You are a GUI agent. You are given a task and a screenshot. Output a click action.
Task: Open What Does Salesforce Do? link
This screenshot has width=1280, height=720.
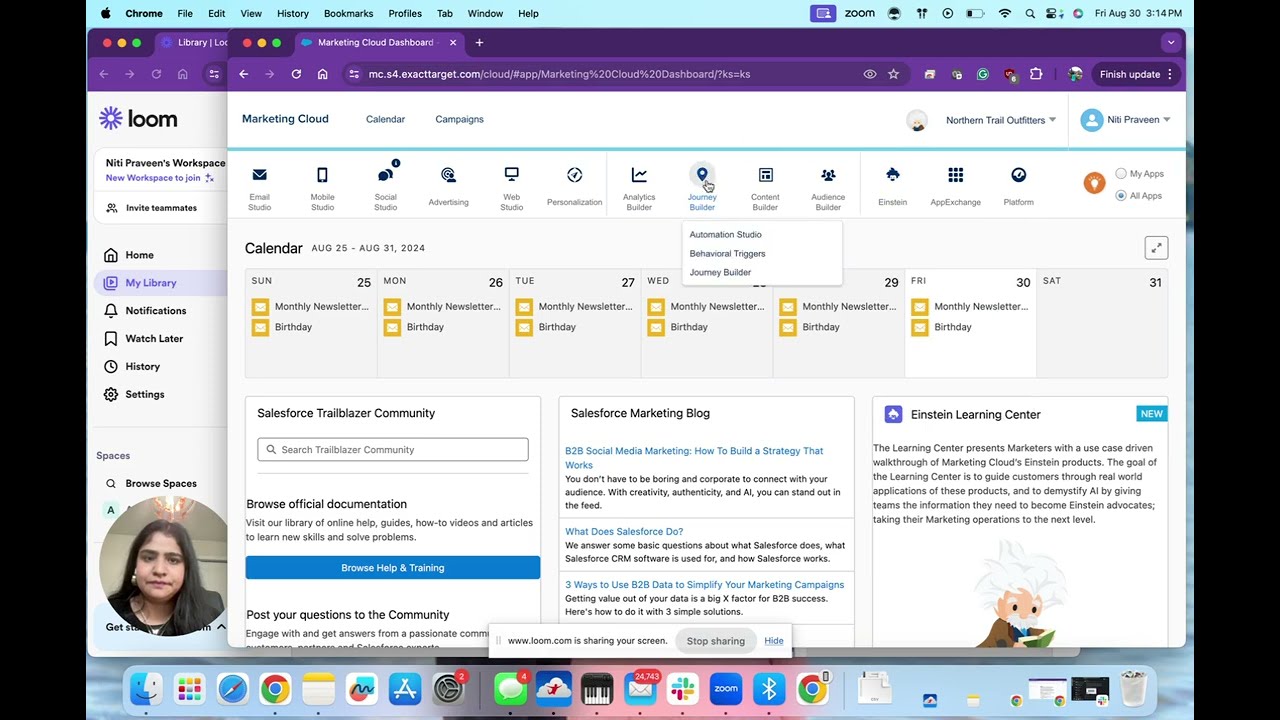(624, 532)
